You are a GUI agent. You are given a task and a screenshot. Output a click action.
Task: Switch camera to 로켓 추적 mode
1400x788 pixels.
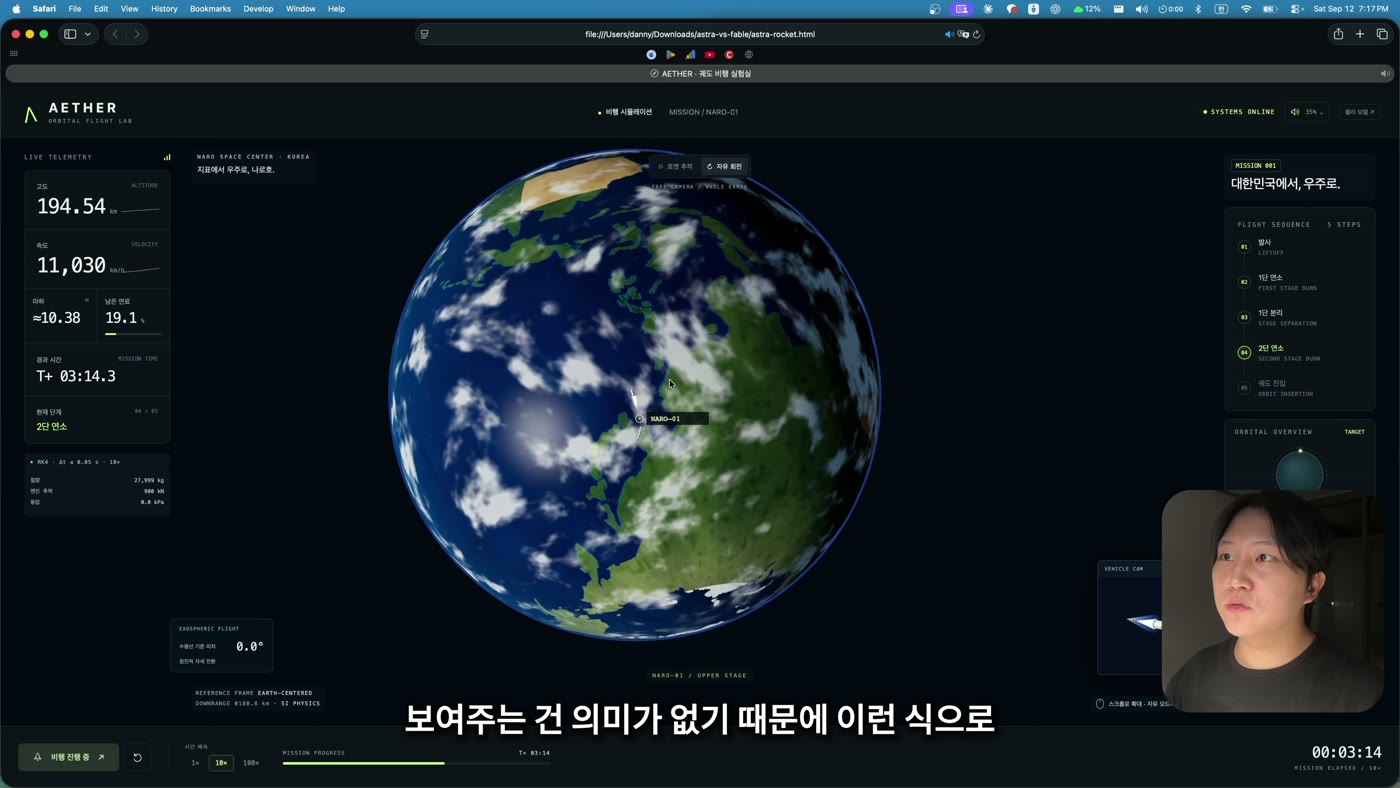675,167
